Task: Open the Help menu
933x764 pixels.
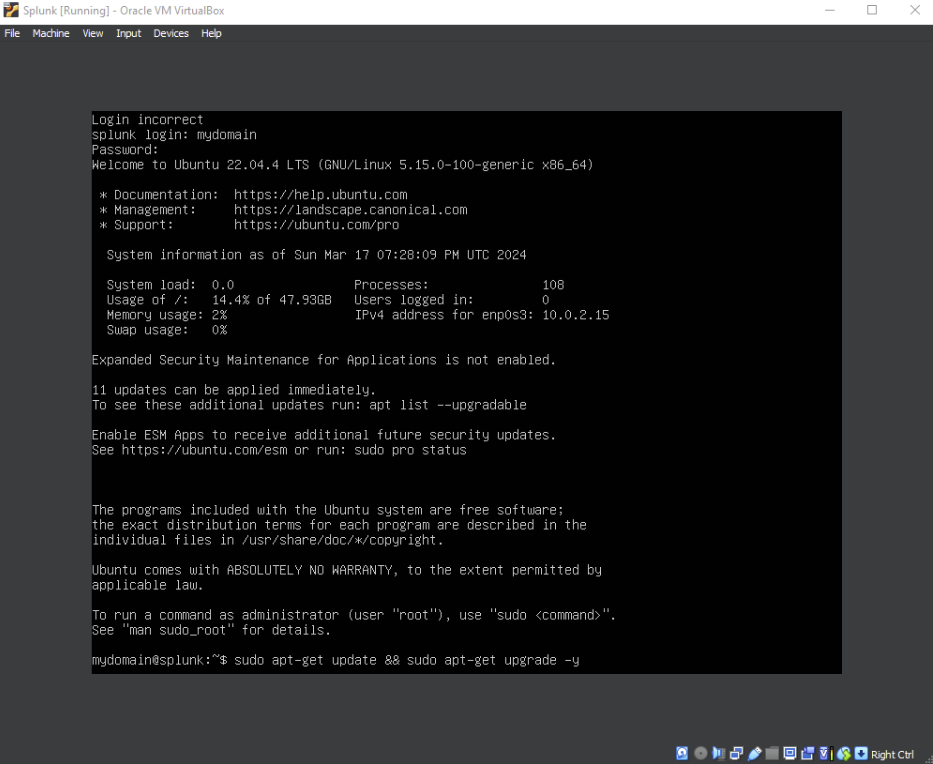Action: pyautogui.click(x=211, y=33)
